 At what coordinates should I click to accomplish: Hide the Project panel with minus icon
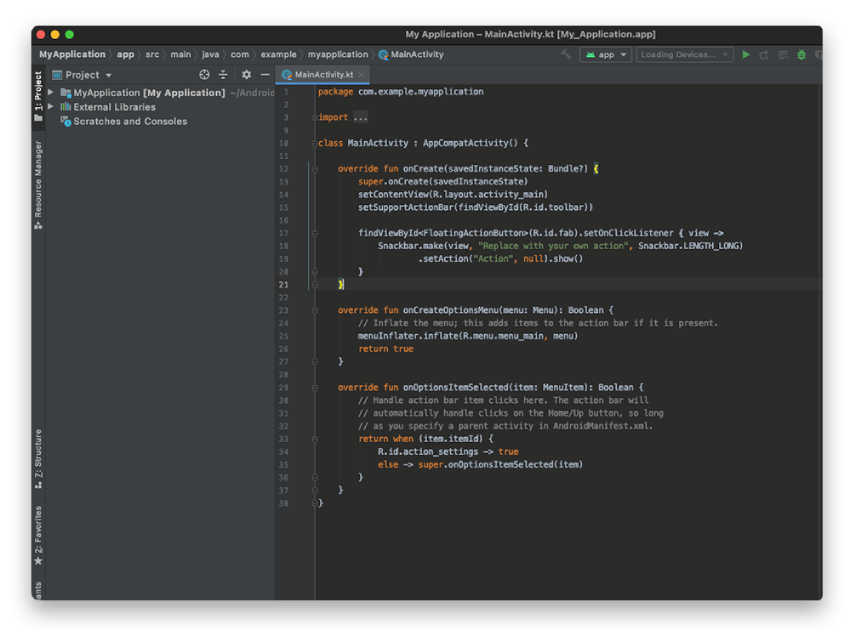click(x=265, y=75)
